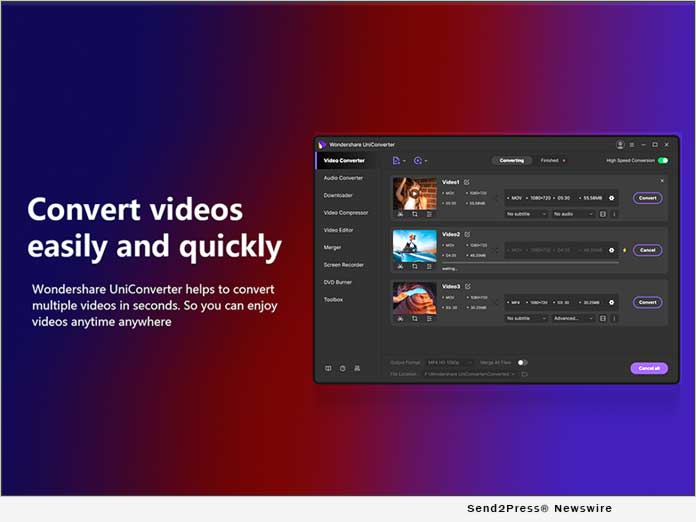Toggle High Speed Conversion switch

click(662, 160)
